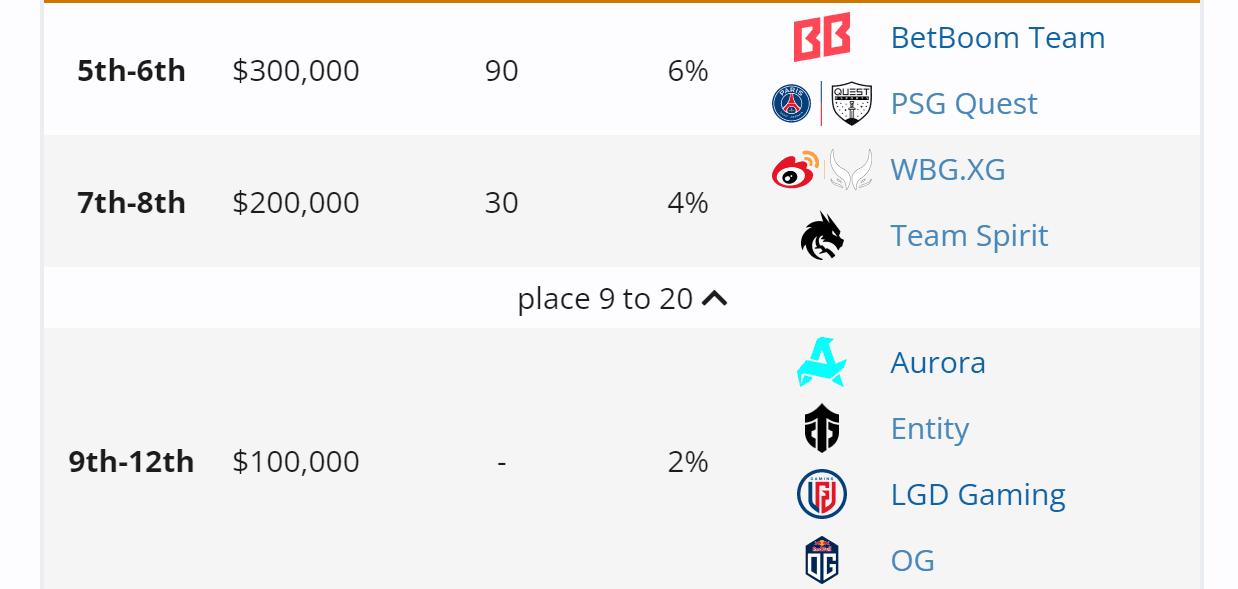
Task: Click the Entity team logo icon
Action: [821, 428]
